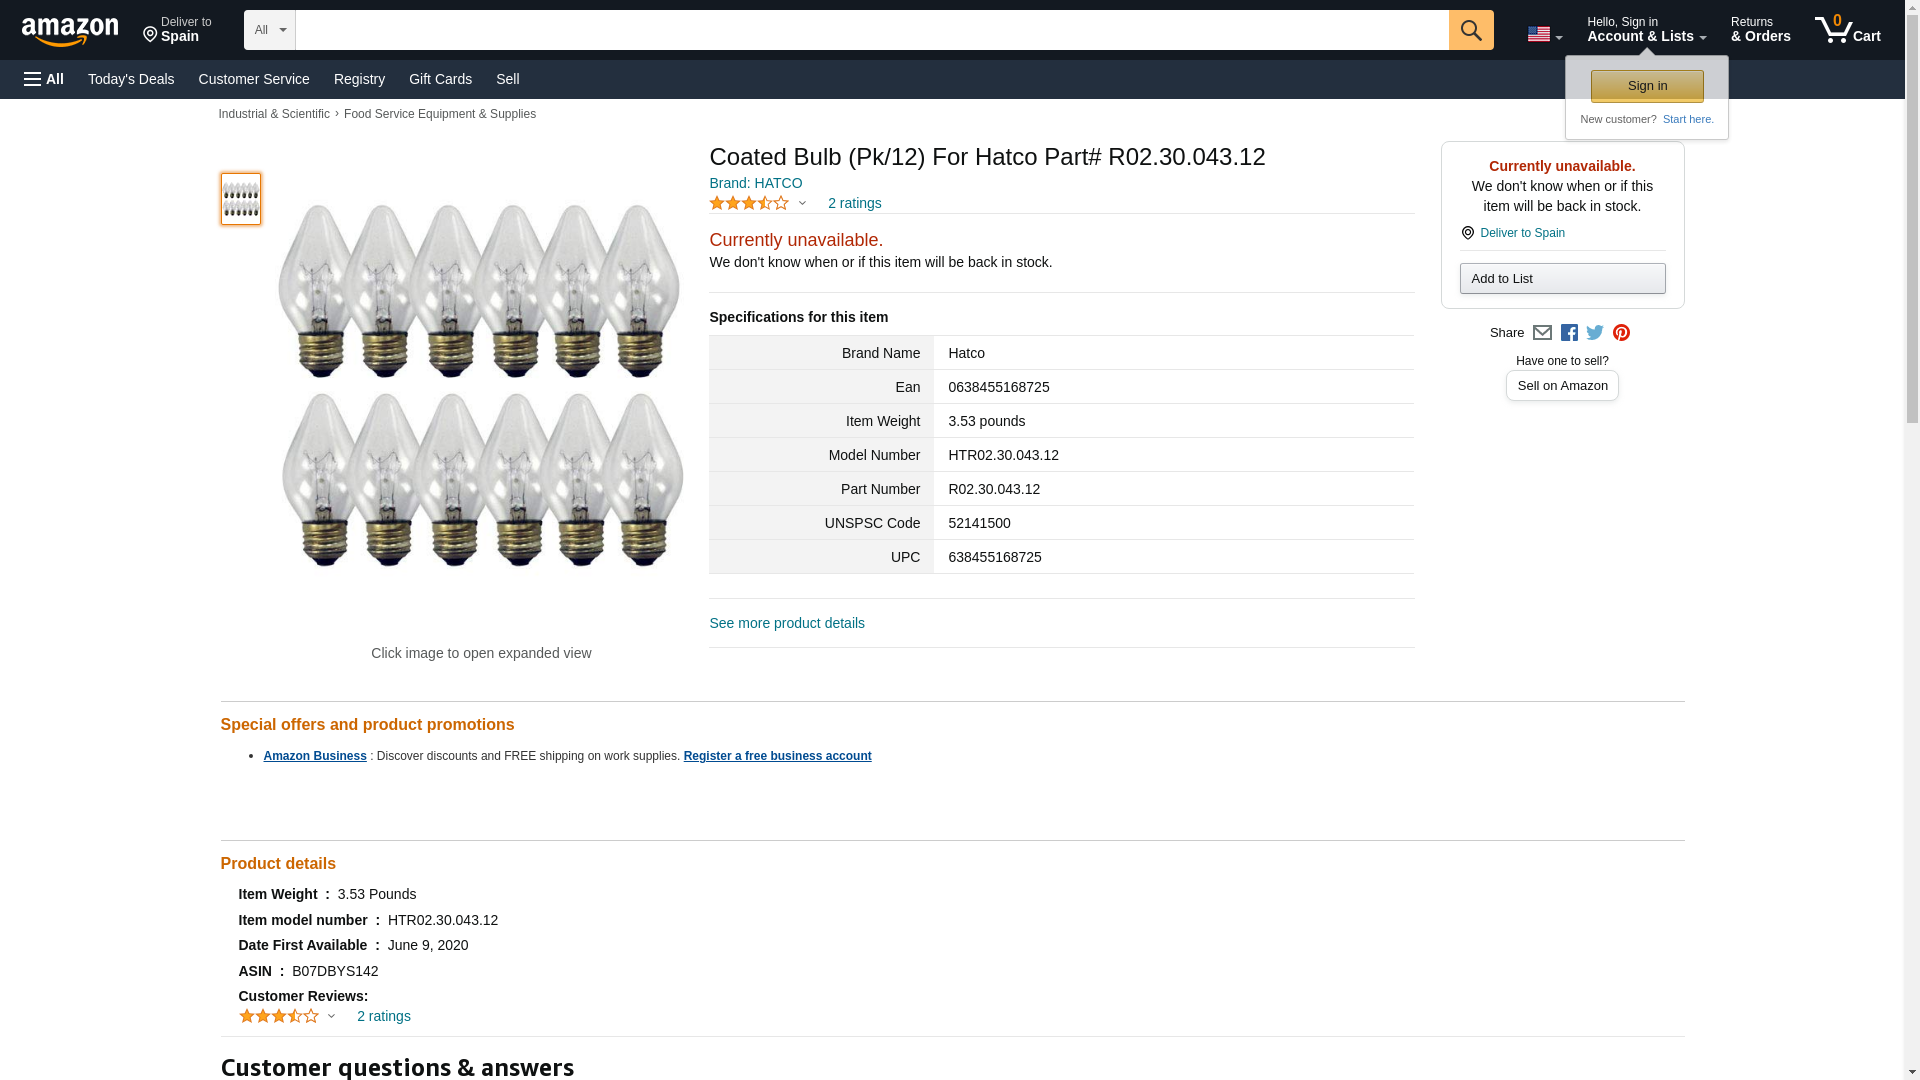Focus the Amazon search text field
The image size is (1920, 1080).
[871, 30]
